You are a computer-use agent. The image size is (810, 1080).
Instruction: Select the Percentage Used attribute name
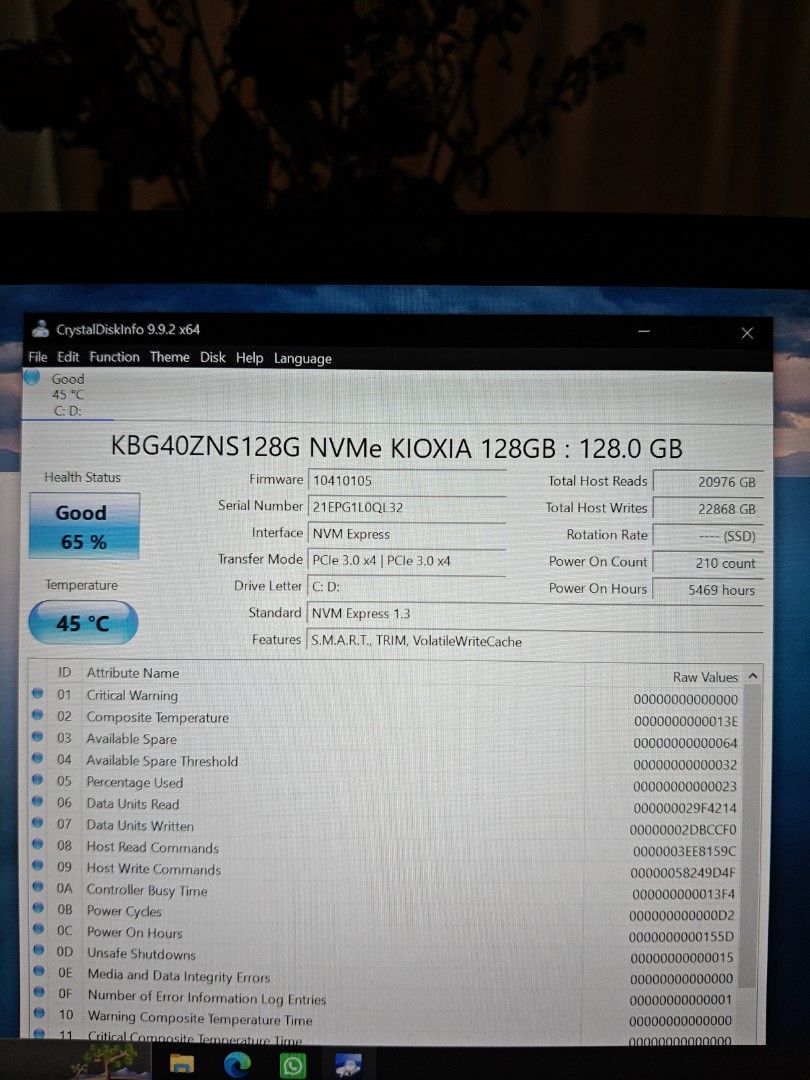tap(134, 782)
